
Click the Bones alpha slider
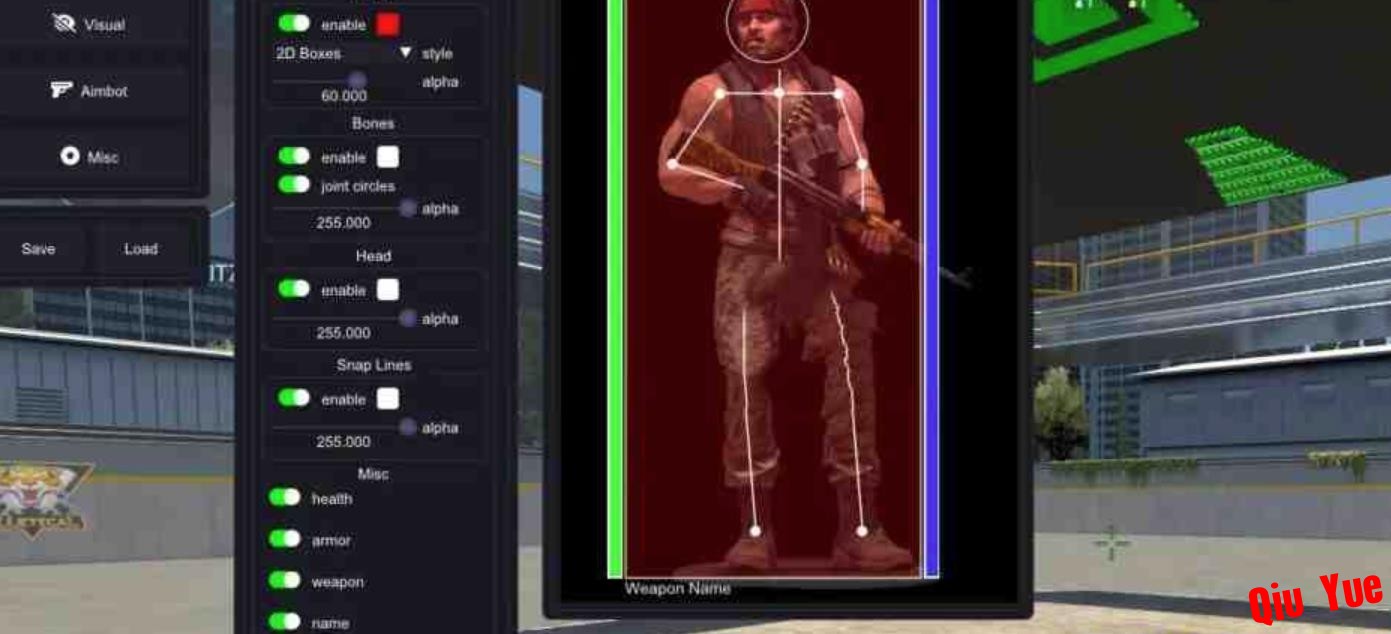coord(343,208)
